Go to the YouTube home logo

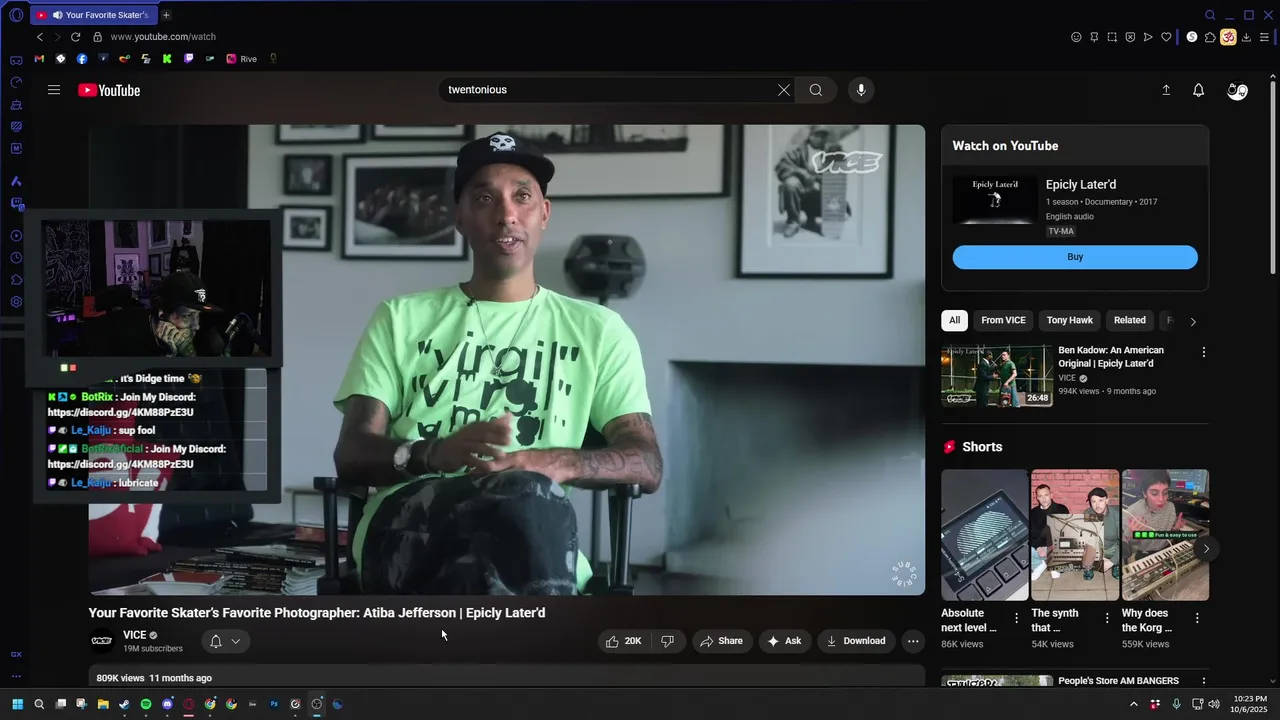point(109,90)
